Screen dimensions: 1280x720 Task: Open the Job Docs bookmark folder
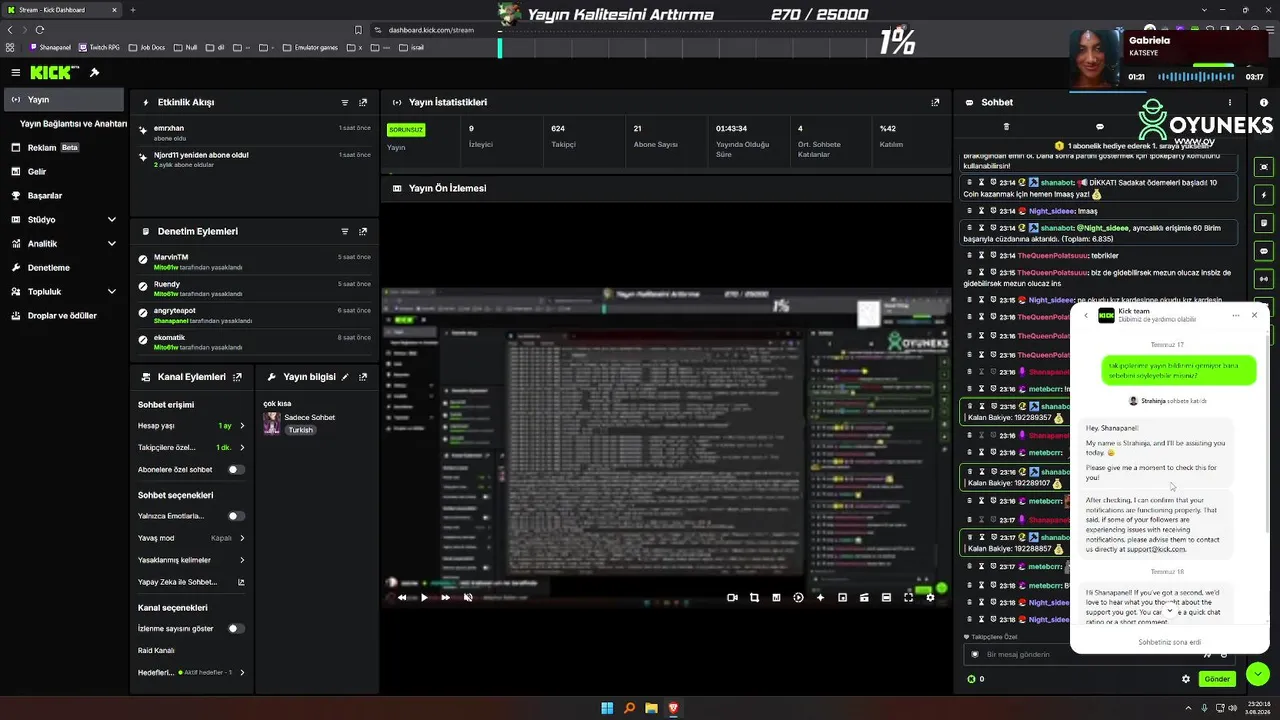pos(146,47)
